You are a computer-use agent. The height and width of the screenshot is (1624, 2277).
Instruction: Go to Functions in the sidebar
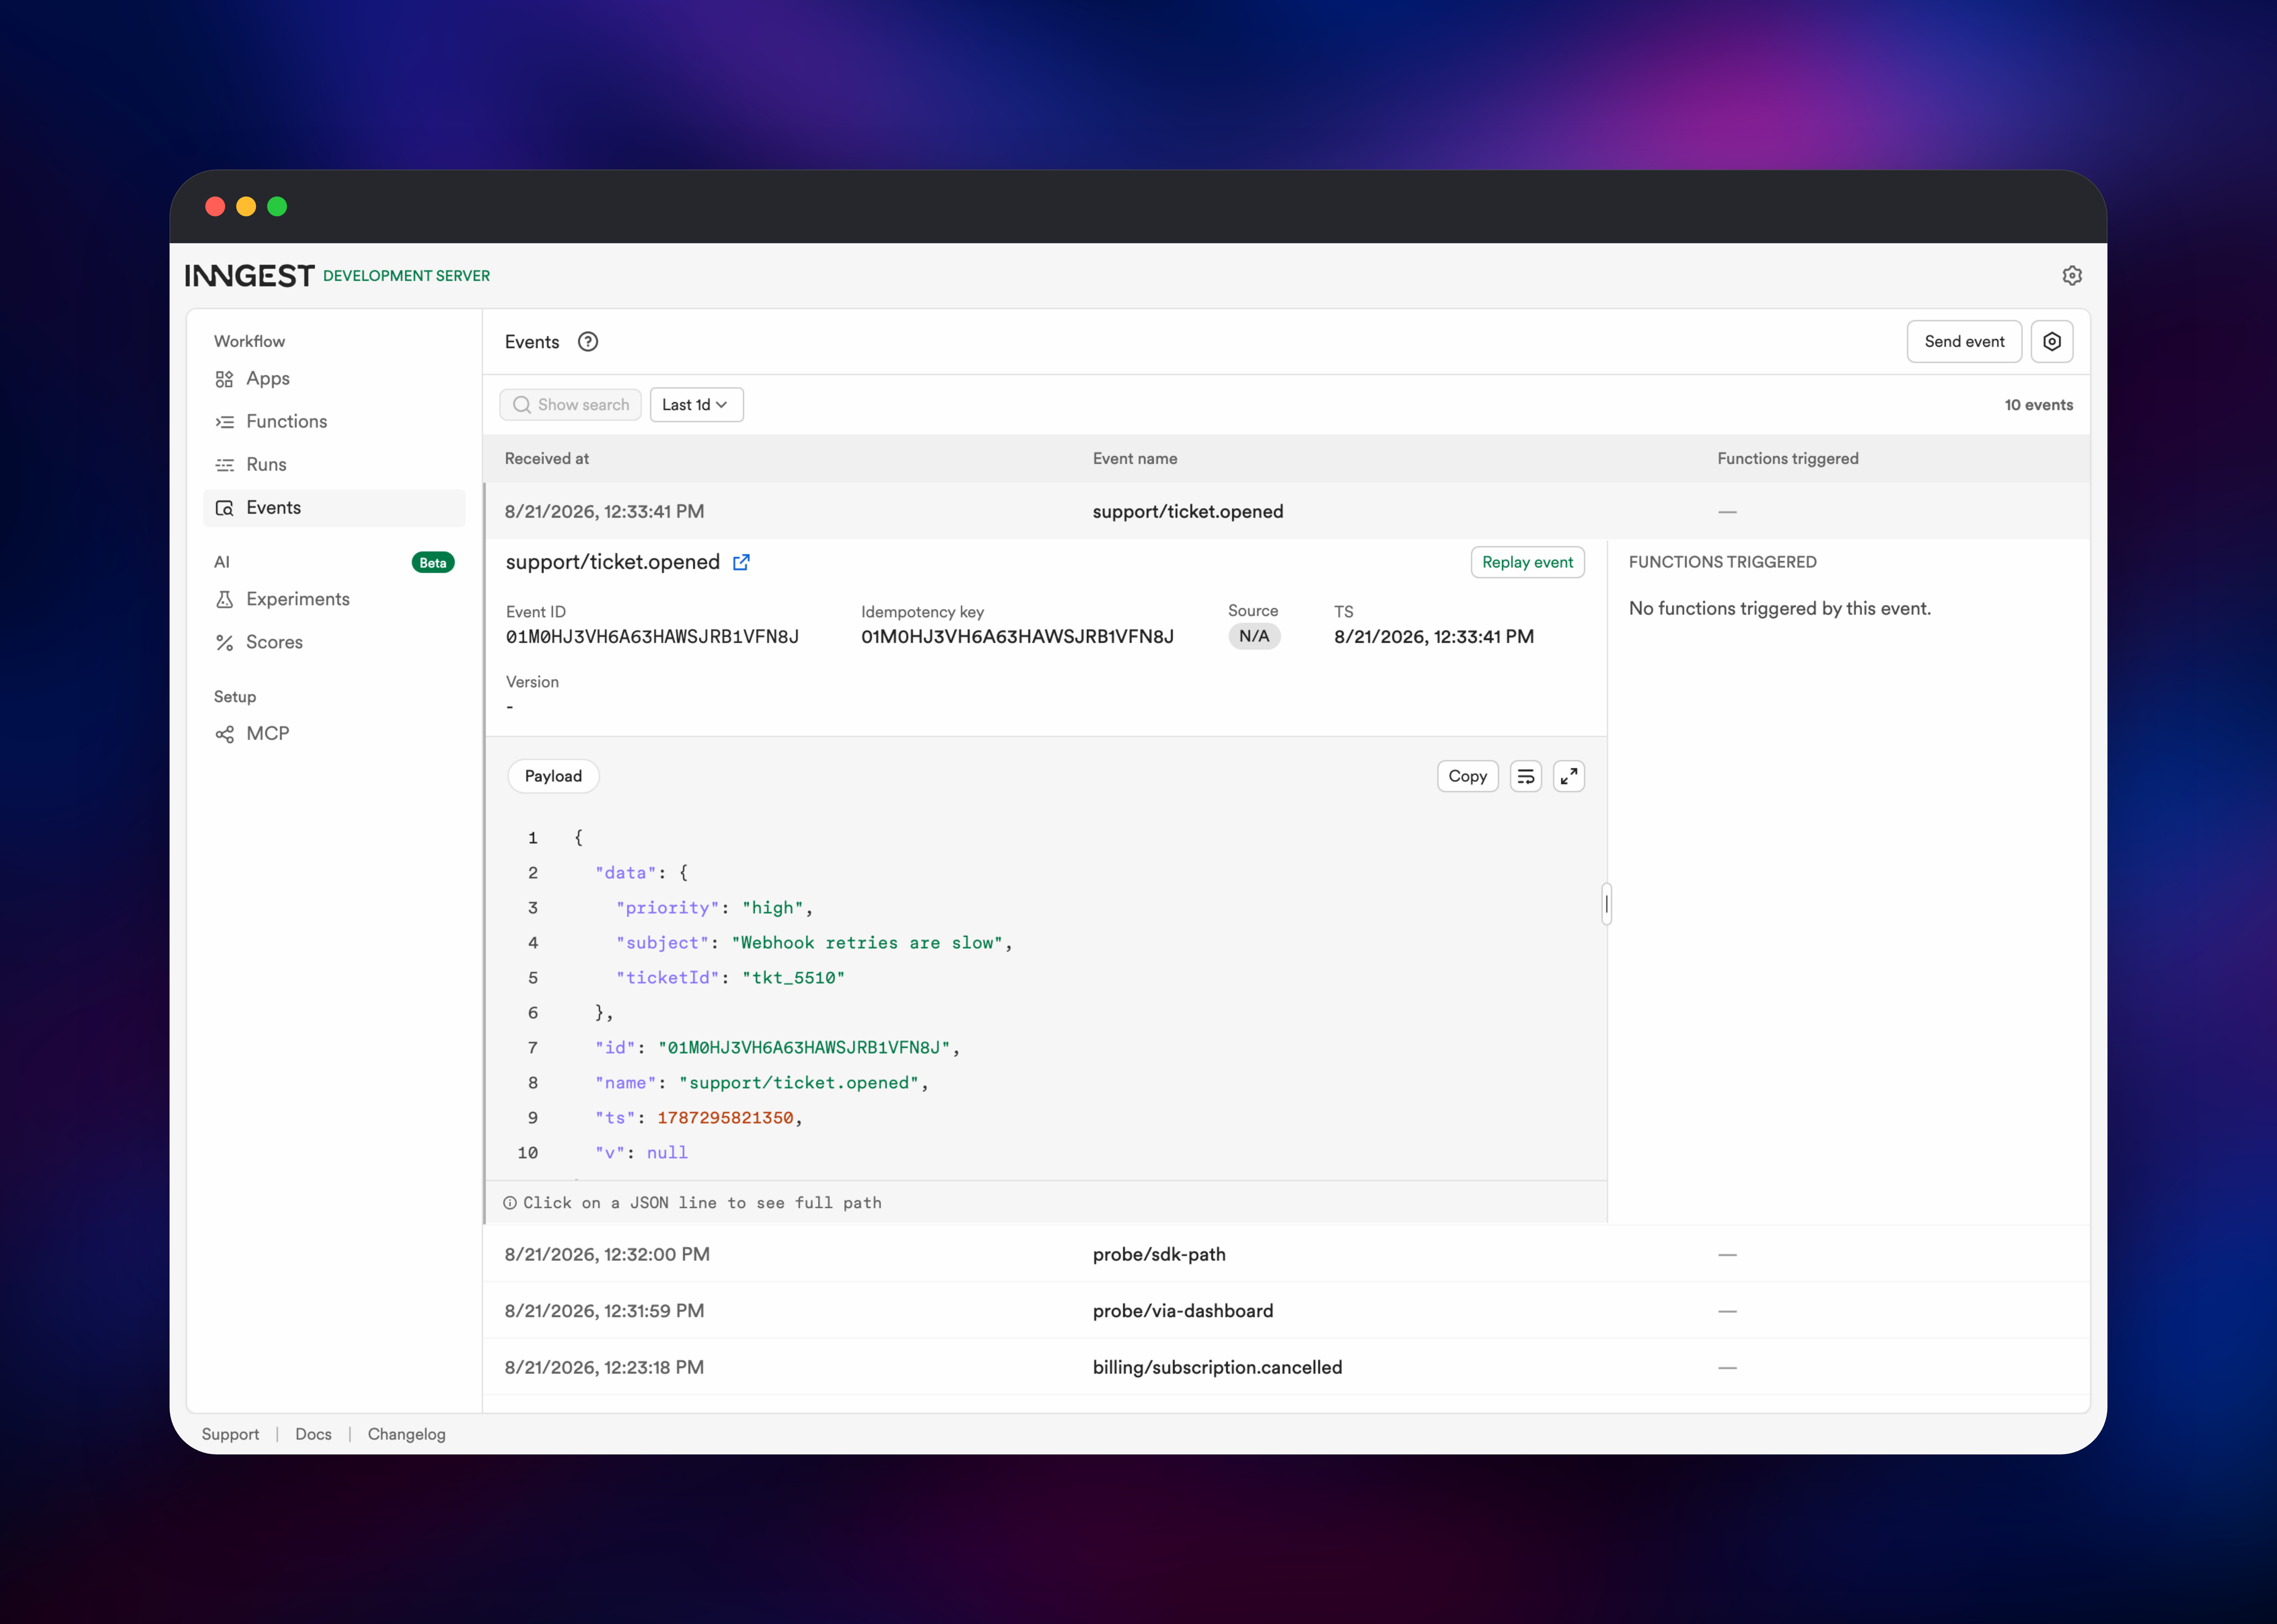(x=334, y=422)
